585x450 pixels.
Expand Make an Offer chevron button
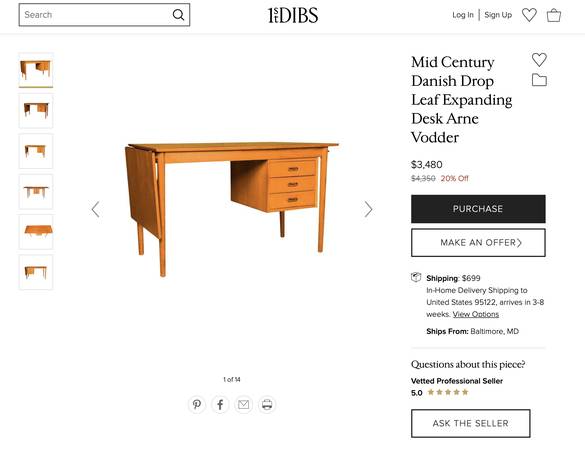(478, 243)
